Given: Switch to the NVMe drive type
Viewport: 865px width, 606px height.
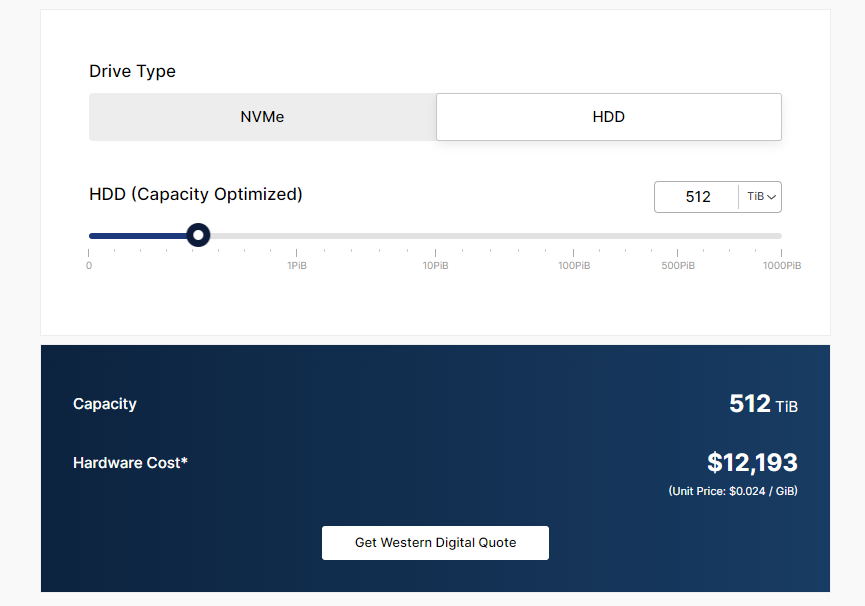Looking at the screenshot, I should pyautogui.click(x=263, y=117).
